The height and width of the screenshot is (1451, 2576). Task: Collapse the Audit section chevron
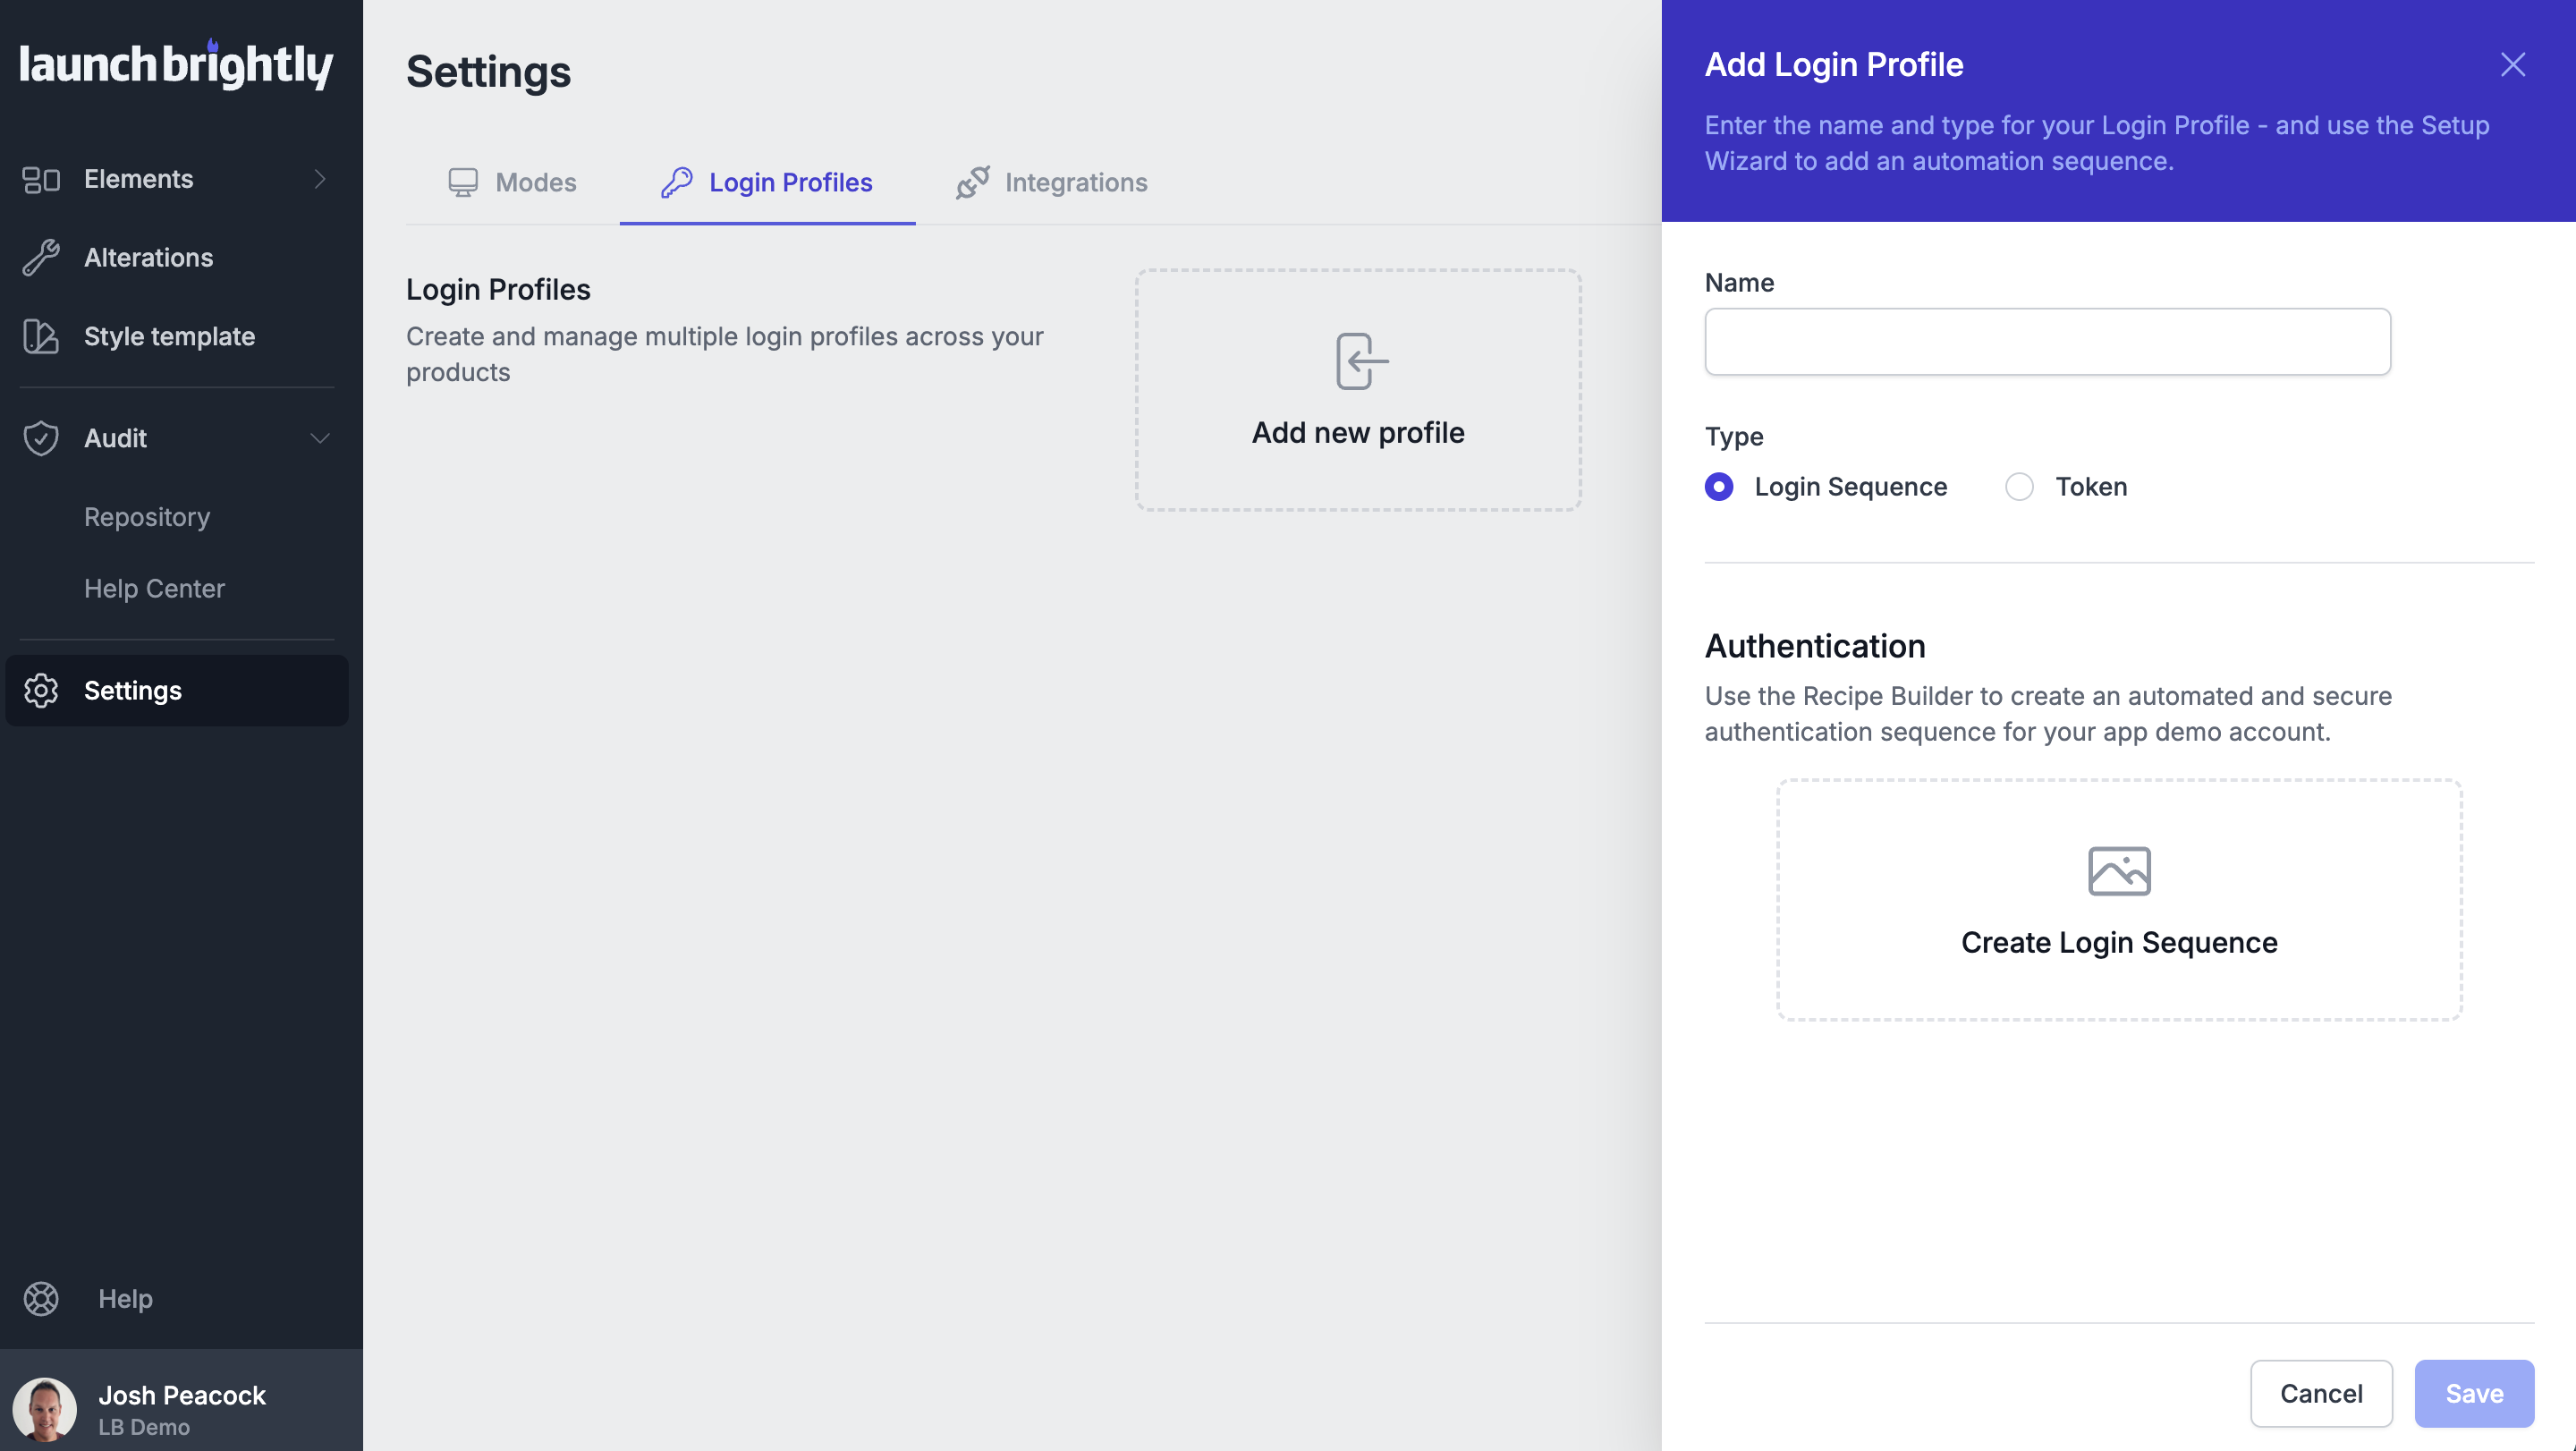tap(320, 438)
